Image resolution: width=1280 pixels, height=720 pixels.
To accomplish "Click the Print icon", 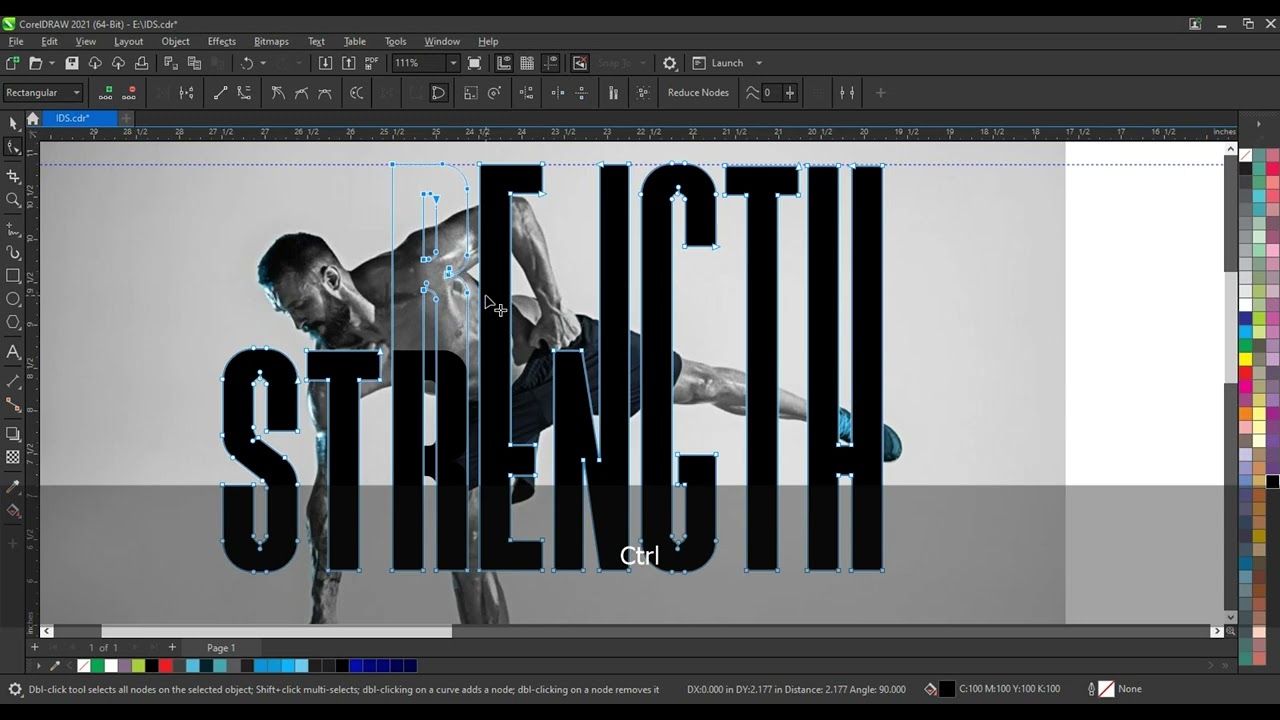I will click(141, 63).
